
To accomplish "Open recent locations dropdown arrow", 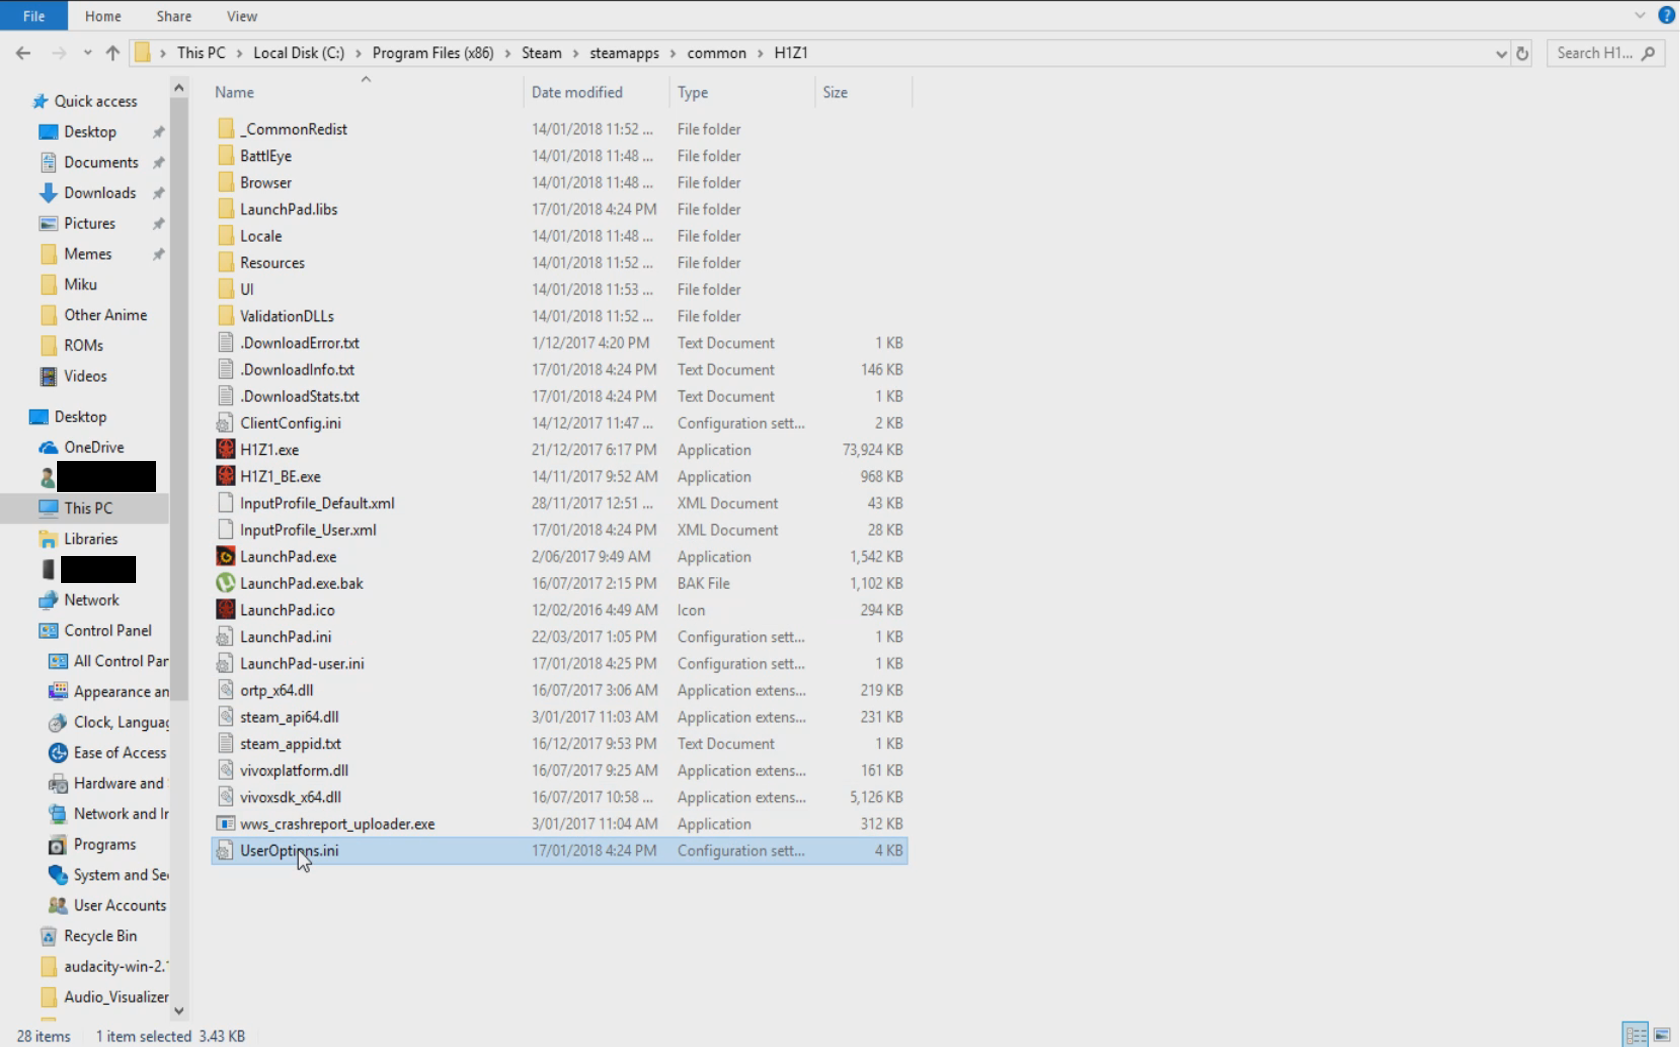I will (88, 53).
